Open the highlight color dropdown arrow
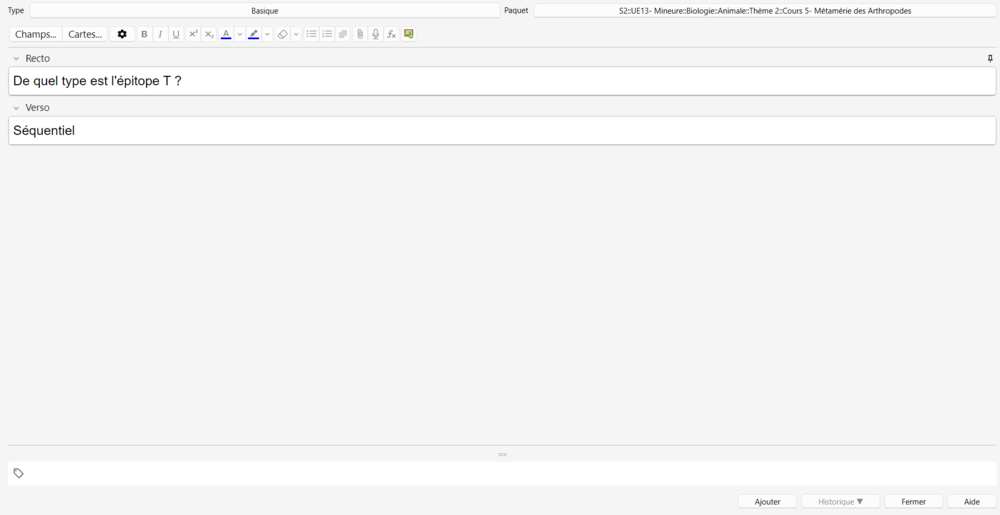 pyautogui.click(x=268, y=34)
